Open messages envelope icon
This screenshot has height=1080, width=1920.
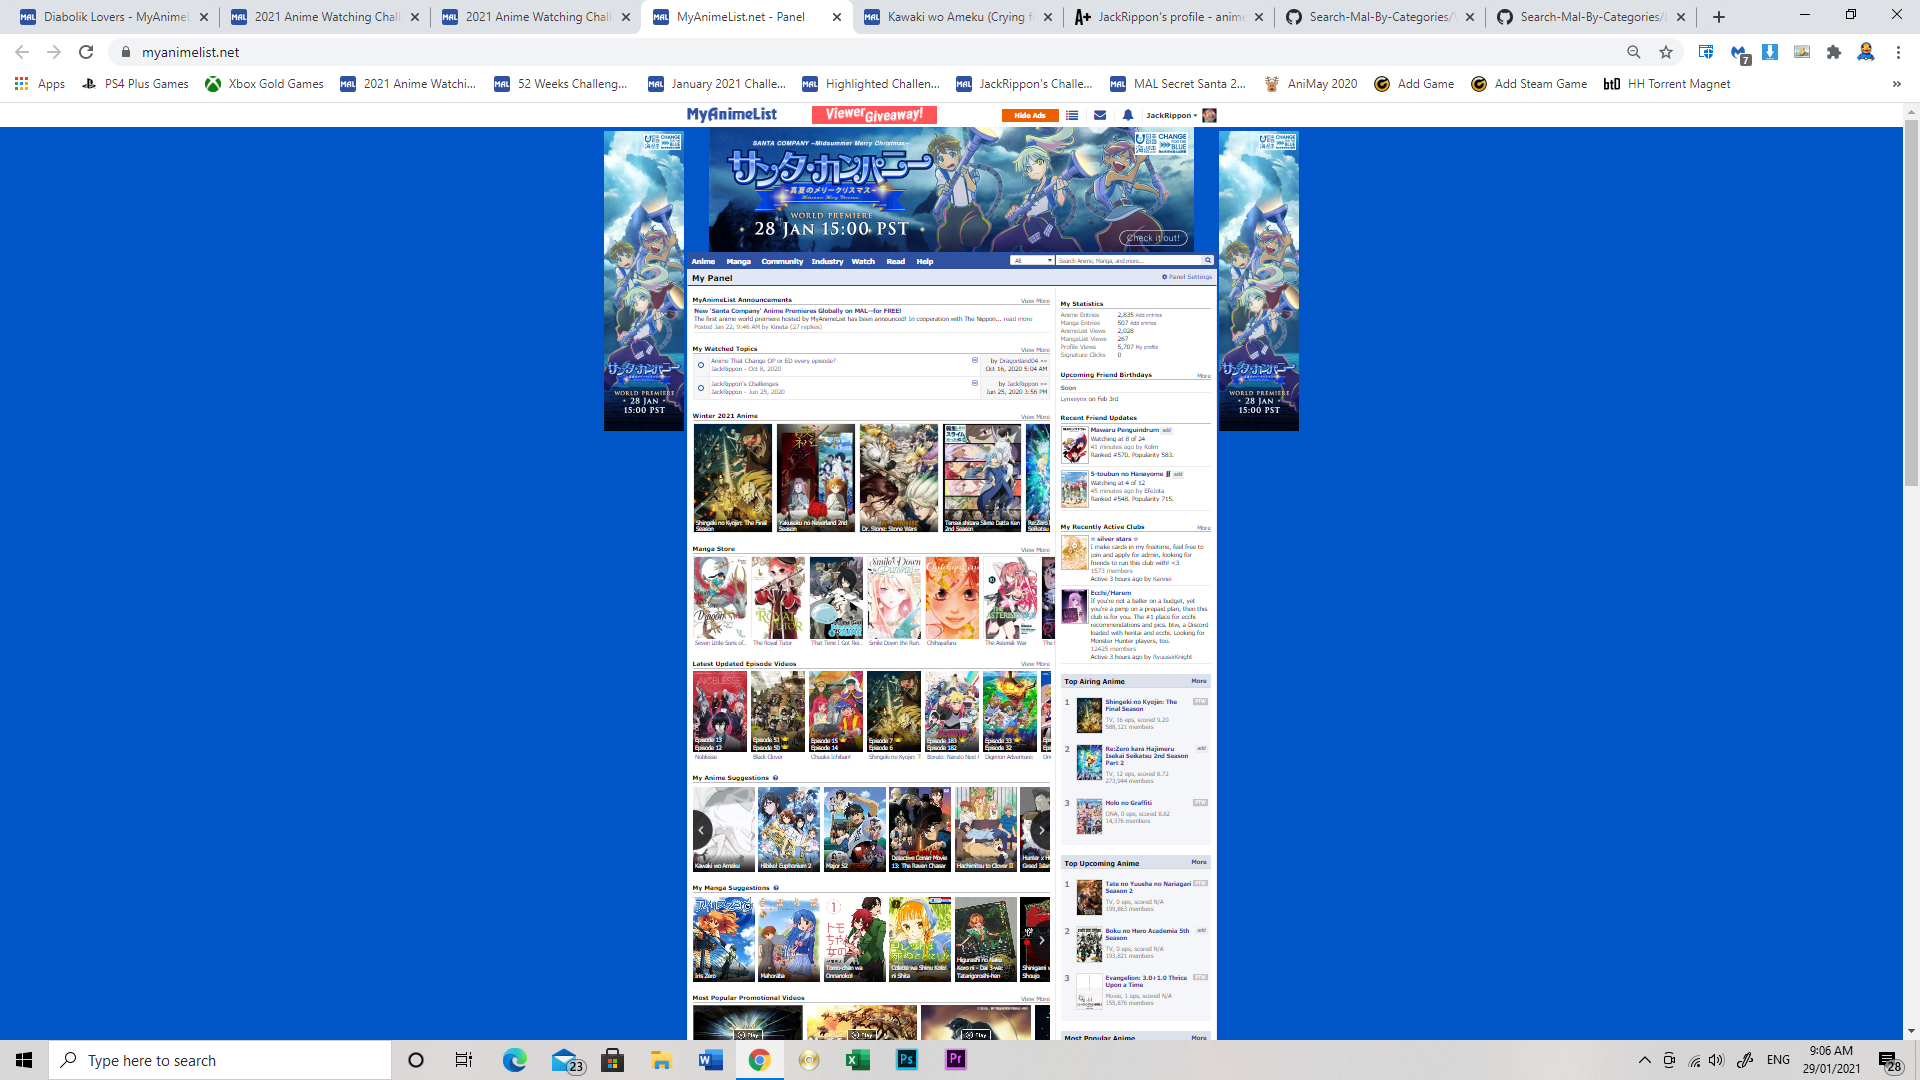(1100, 115)
